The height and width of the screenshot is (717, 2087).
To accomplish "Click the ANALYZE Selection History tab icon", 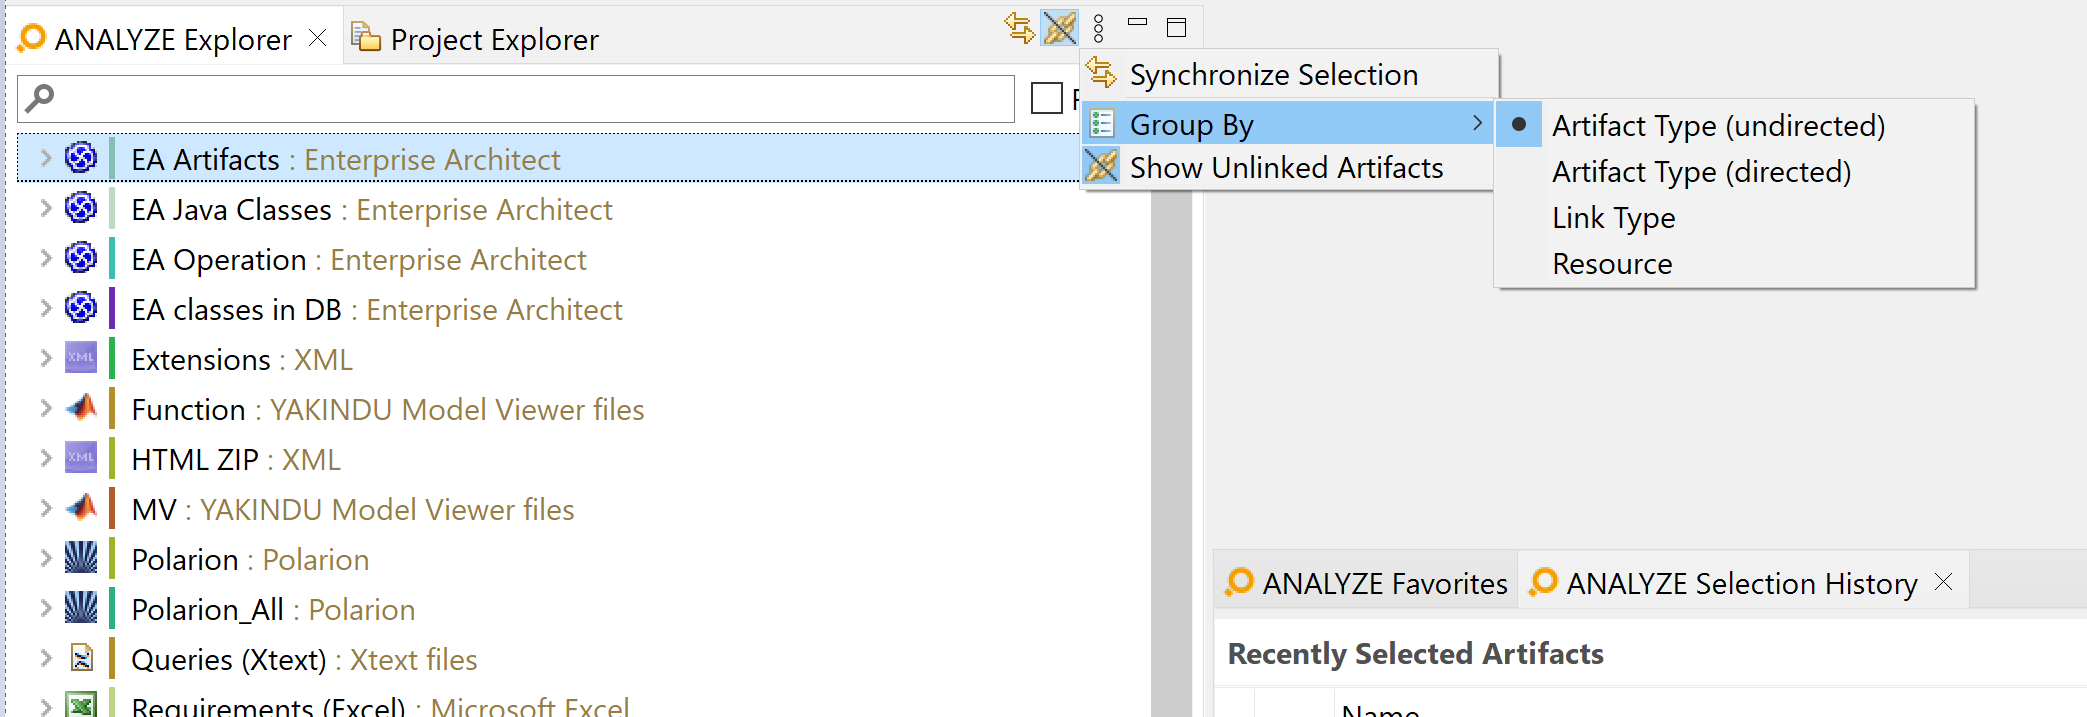I will click(x=1543, y=582).
